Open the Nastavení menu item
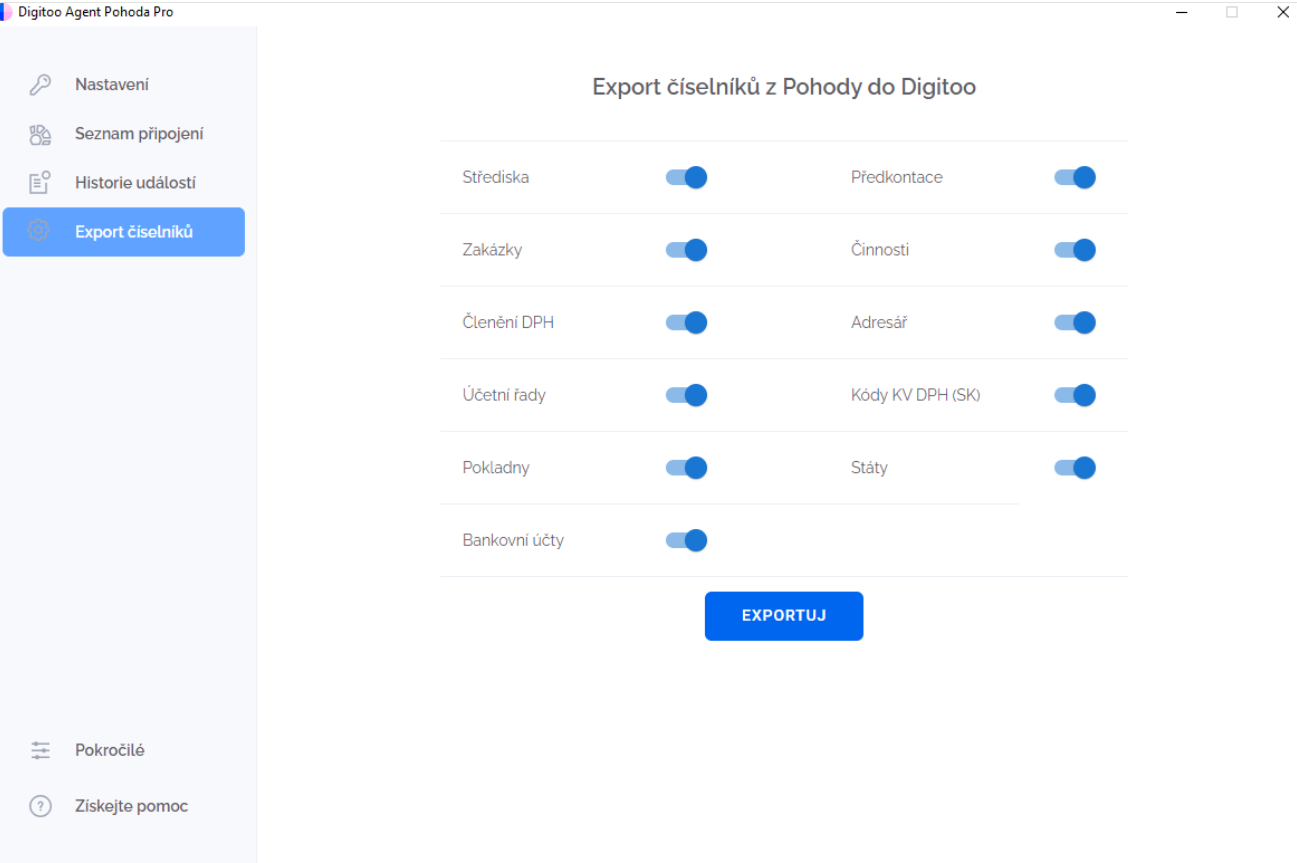The image size is (1297, 863). [x=124, y=85]
